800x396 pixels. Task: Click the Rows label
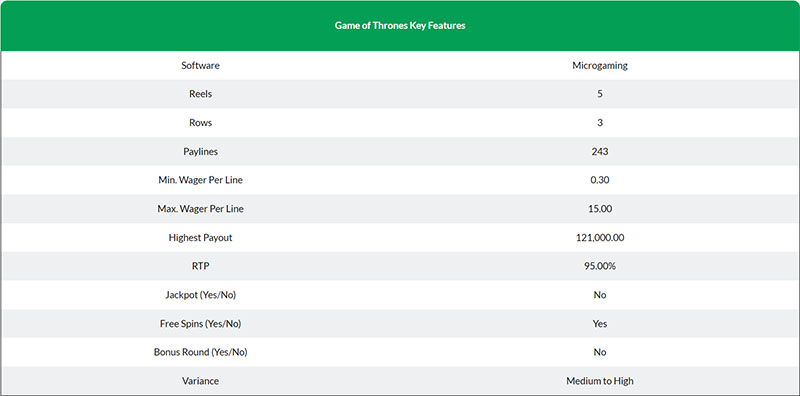coord(201,123)
